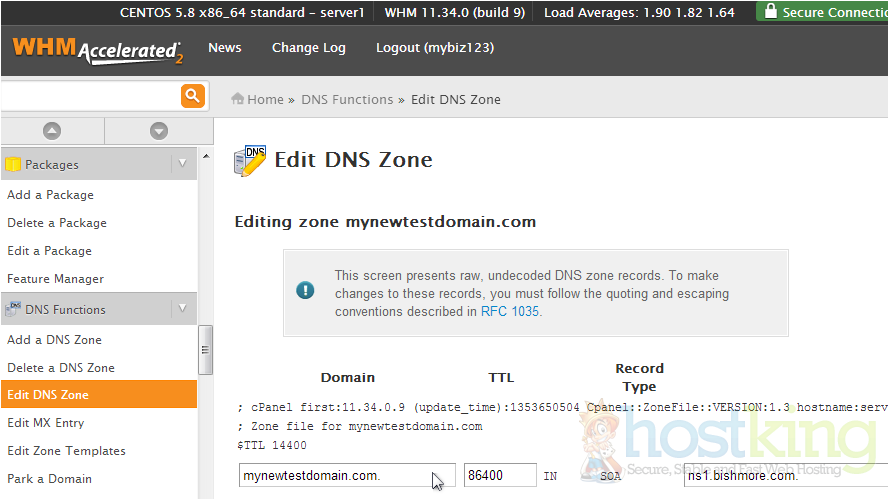The height and width of the screenshot is (500, 889).
Task: Collapse the DNS Functions section arrow
Action: [x=182, y=309]
